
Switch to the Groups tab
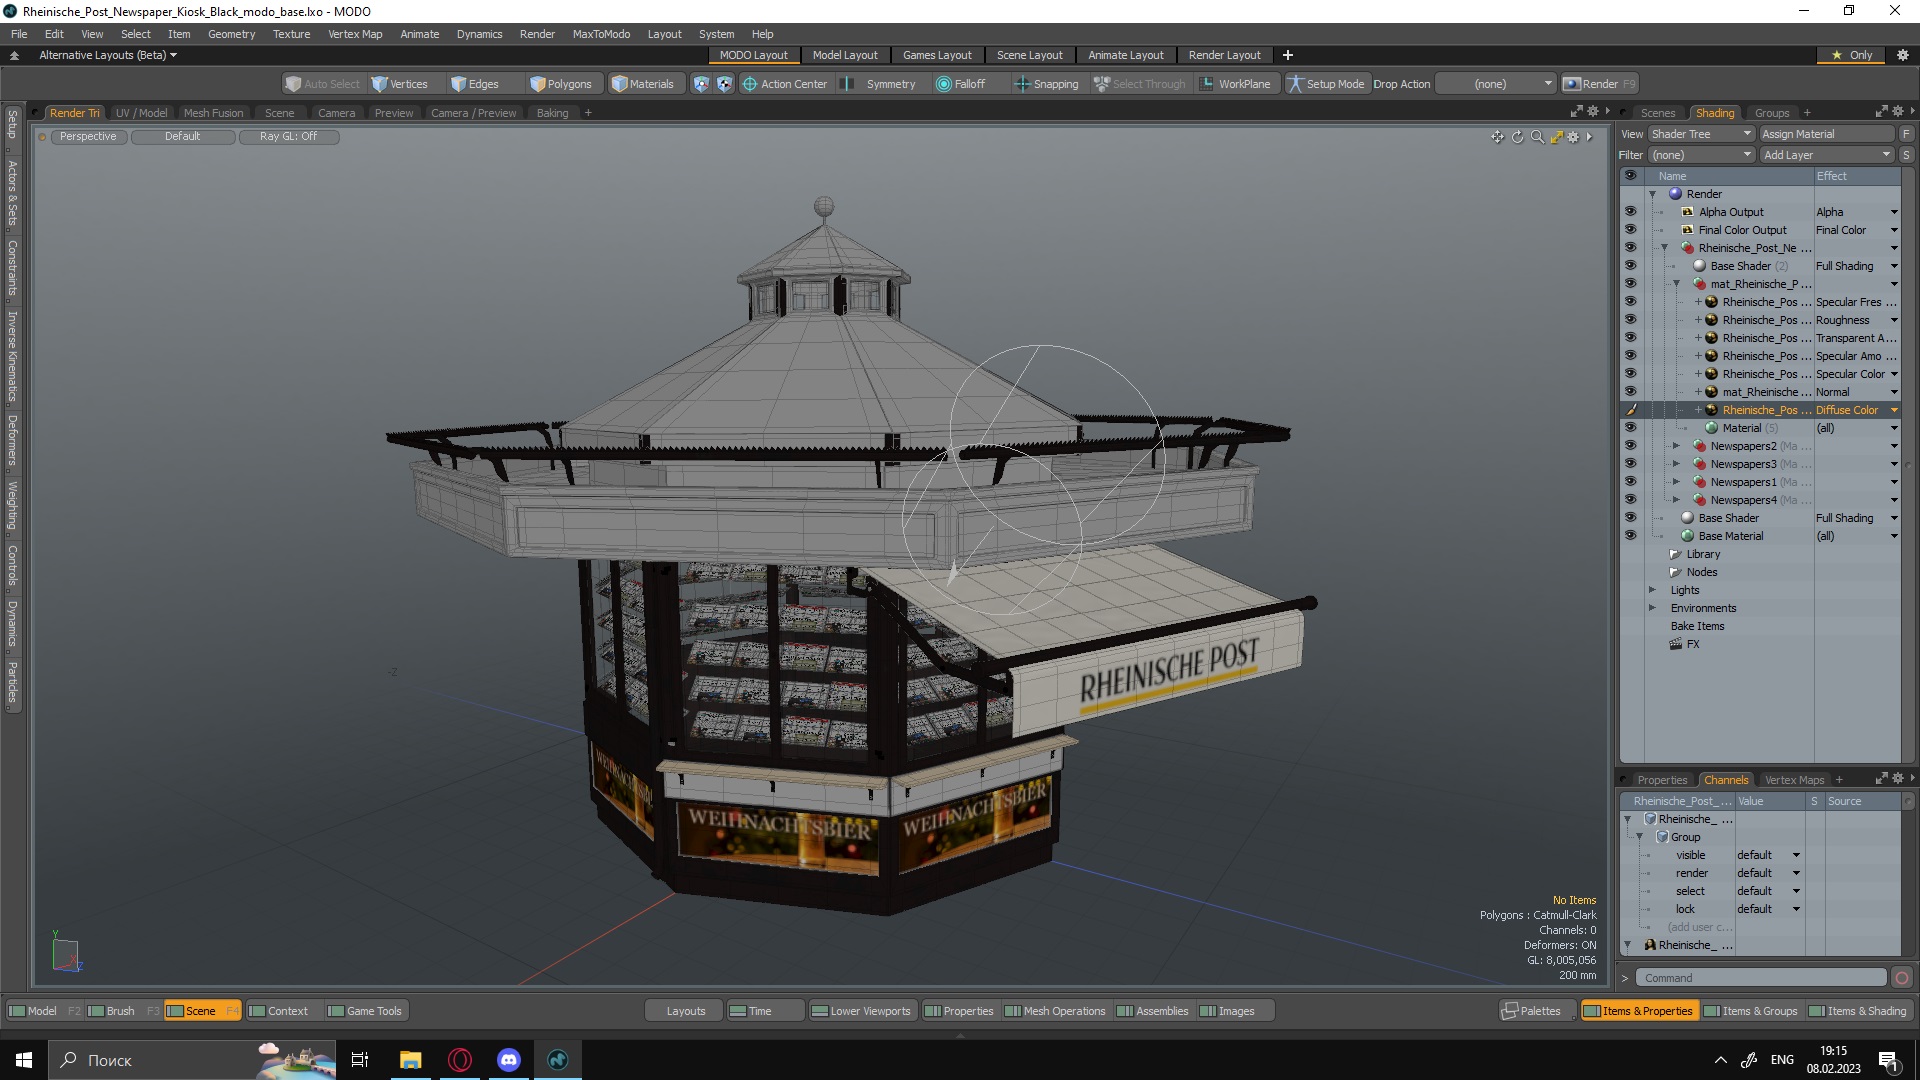[x=1771, y=113]
